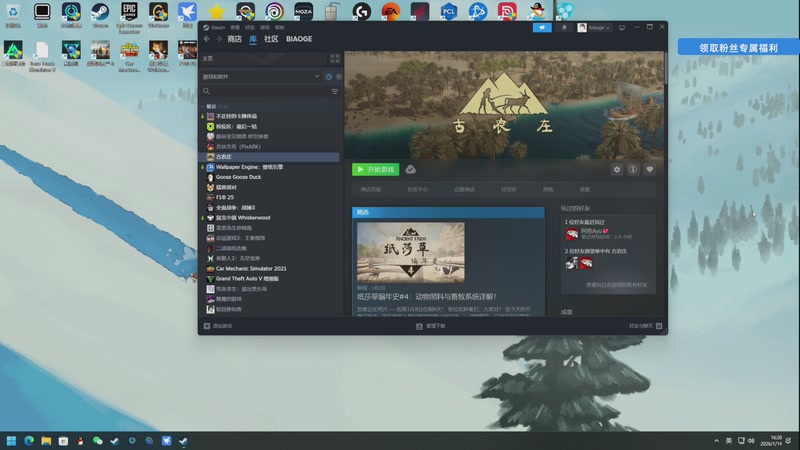The height and width of the screenshot is (450, 800).
Task: Click the 主页 library home button
Action: [263, 59]
